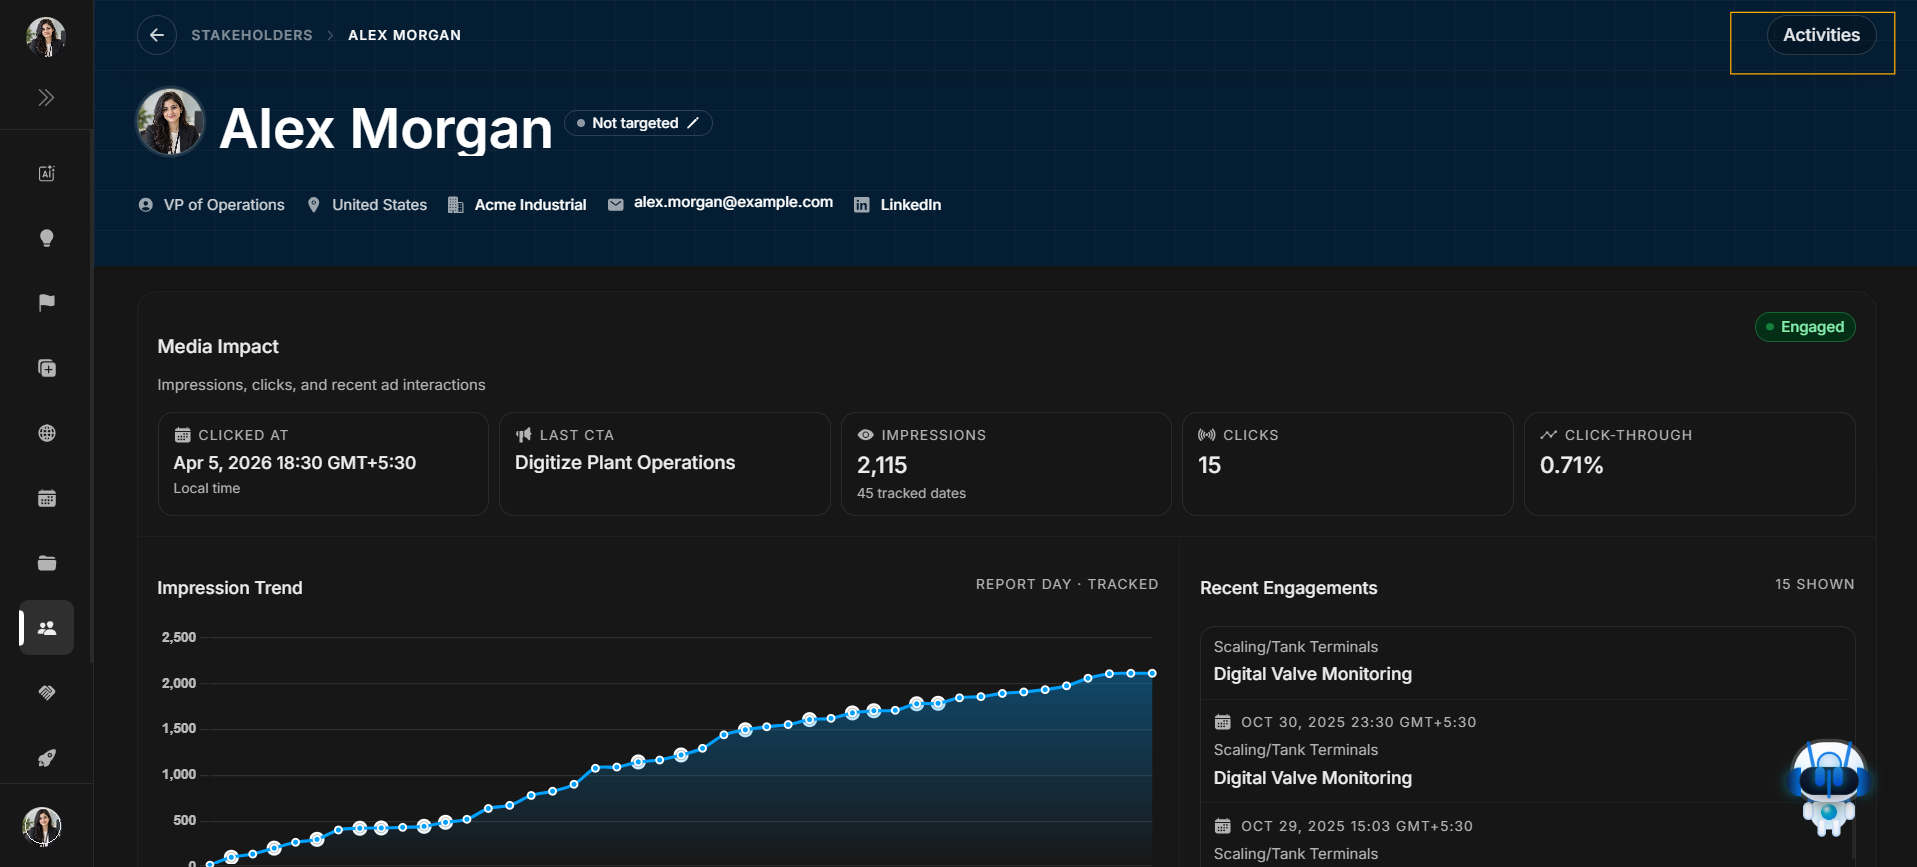The image size is (1917, 867).
Task: Navigate to Stakeholders breadcrumb
Action: (x=252, y=35)
